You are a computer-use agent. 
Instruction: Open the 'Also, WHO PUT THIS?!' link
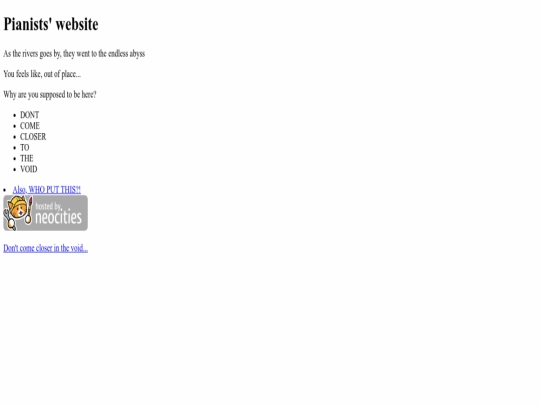point(47,190)
